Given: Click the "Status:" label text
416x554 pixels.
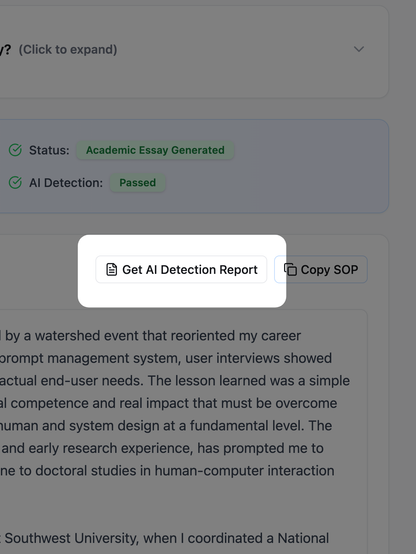Looking at the screenshot, I should [49, 150].
